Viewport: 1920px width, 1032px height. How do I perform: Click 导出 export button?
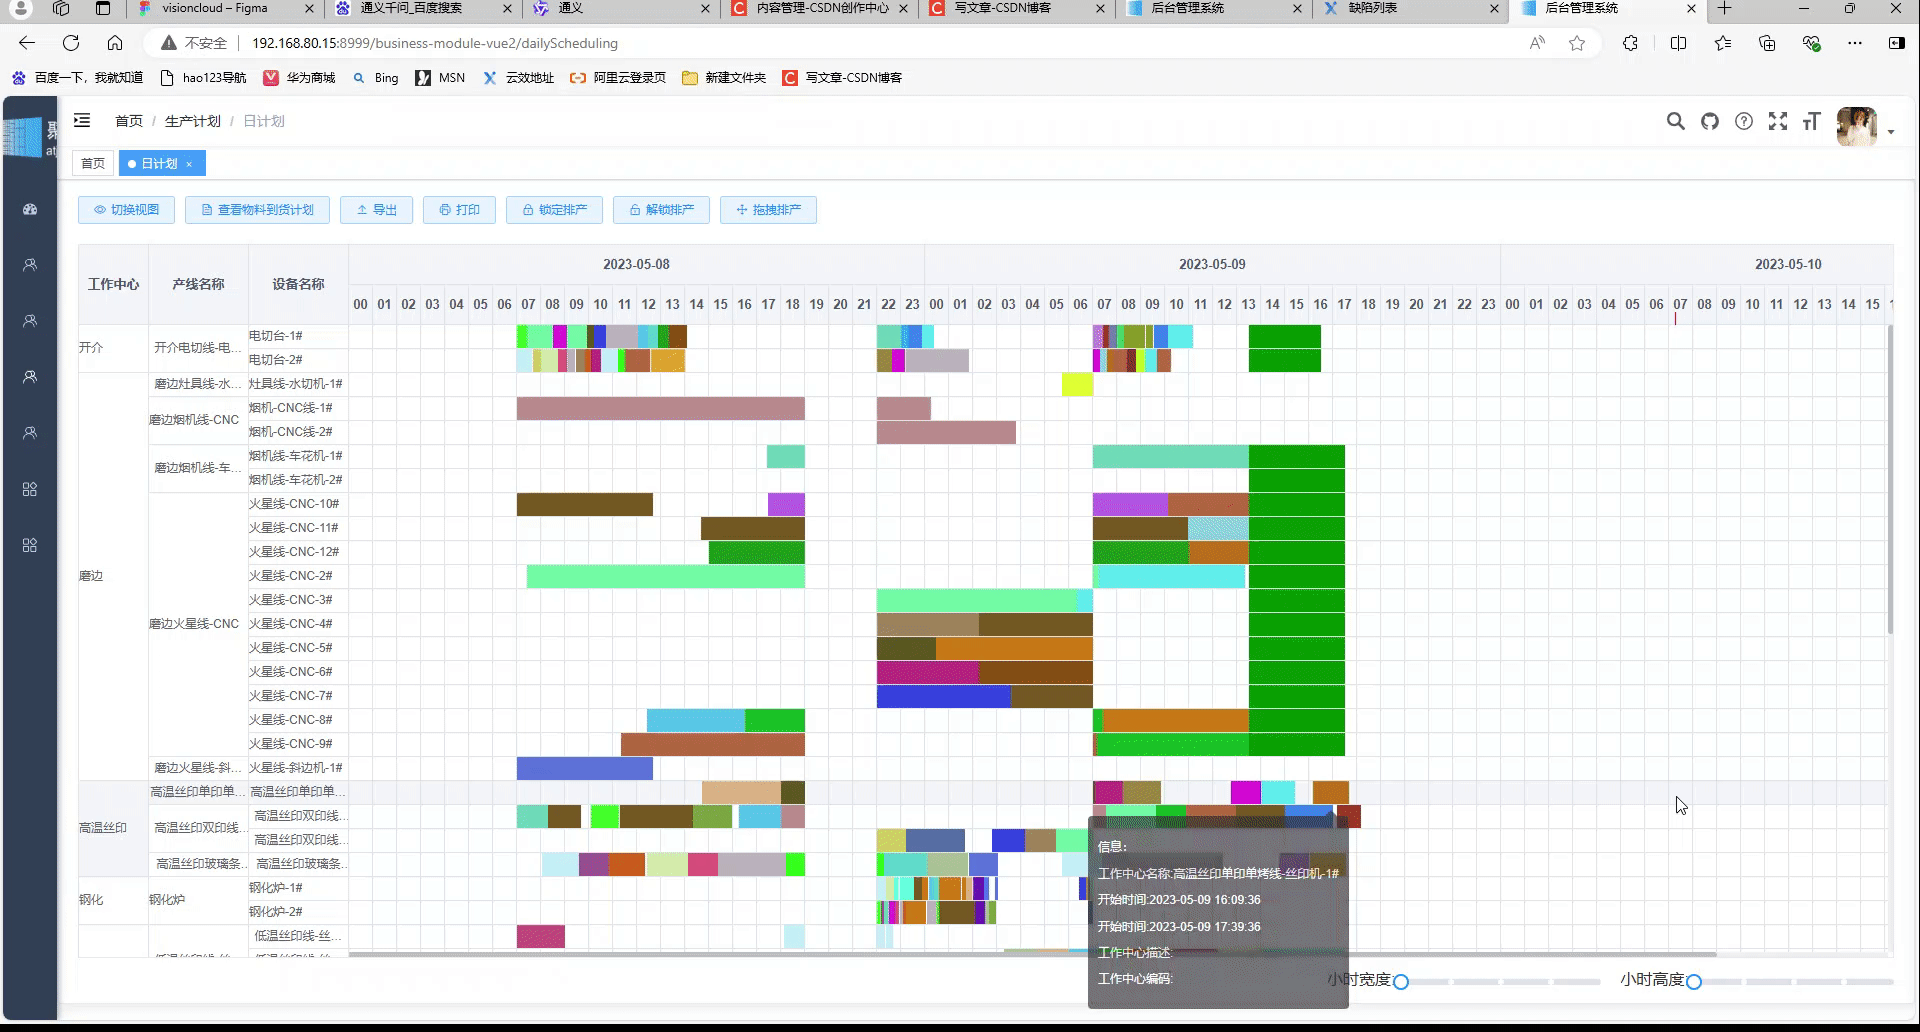tap(377, 210)
